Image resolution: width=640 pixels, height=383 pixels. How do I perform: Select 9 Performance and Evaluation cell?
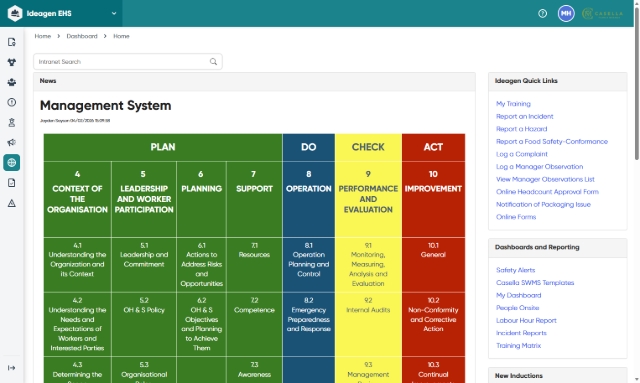[x=368, y=199]
